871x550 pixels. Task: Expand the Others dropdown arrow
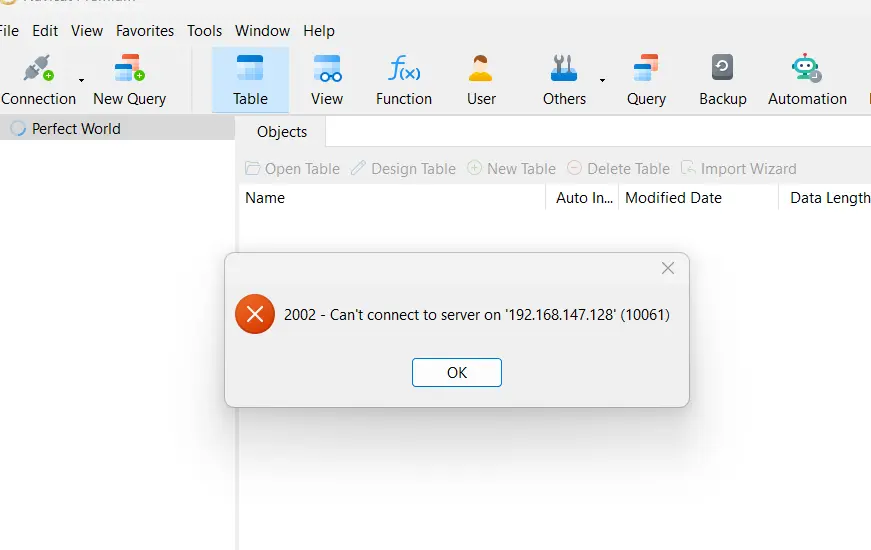tap(602, 81)
